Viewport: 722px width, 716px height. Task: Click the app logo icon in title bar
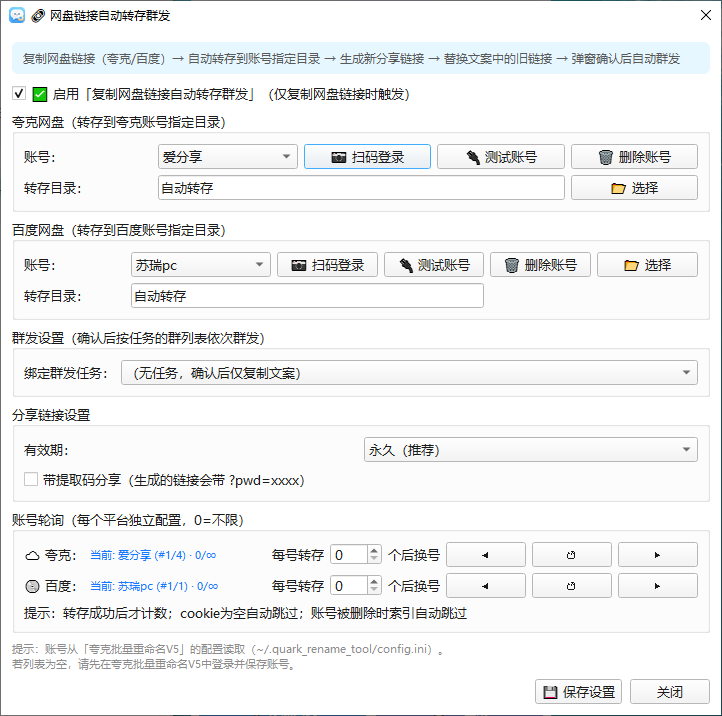coord(17,15)
